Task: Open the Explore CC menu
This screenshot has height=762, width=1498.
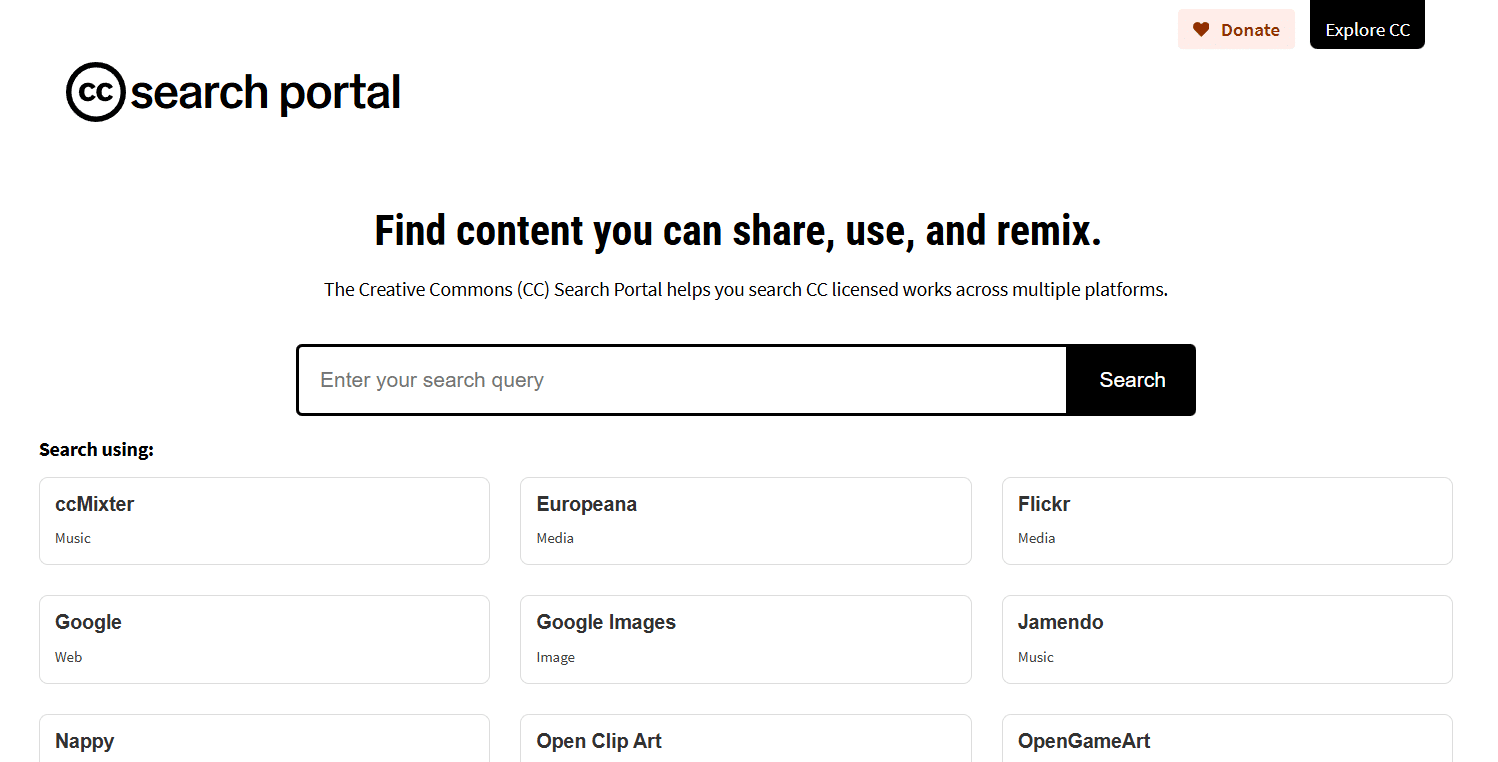Action: point(1367,26)
